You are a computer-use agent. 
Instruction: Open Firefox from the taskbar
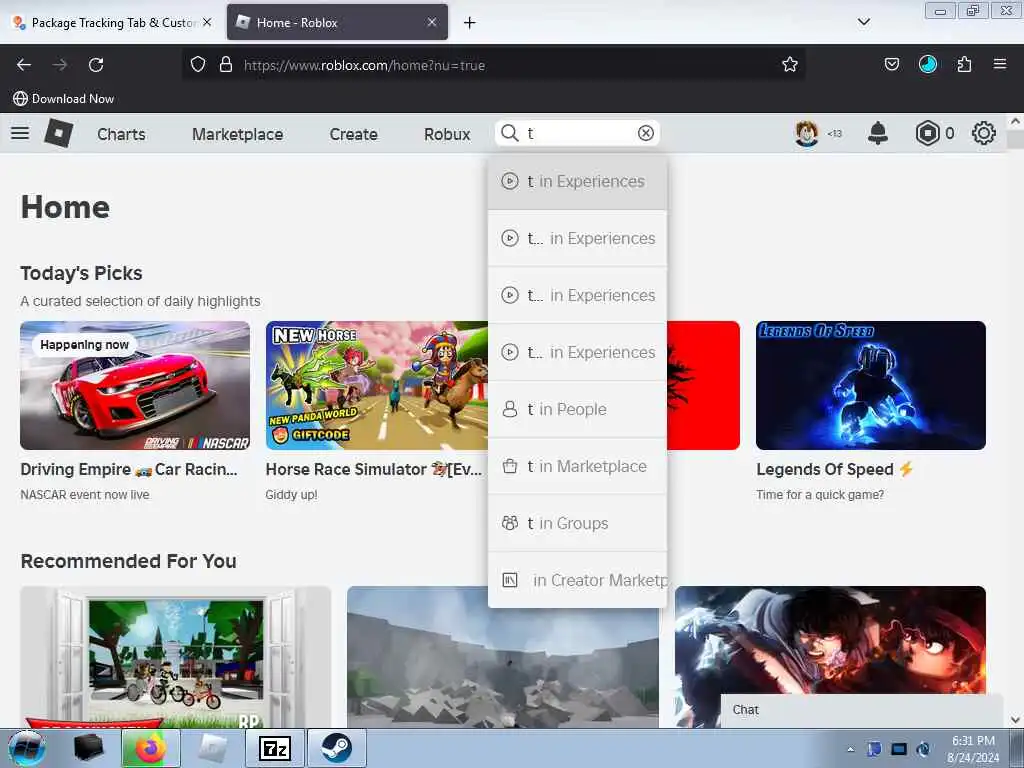(x=151, y=748)
